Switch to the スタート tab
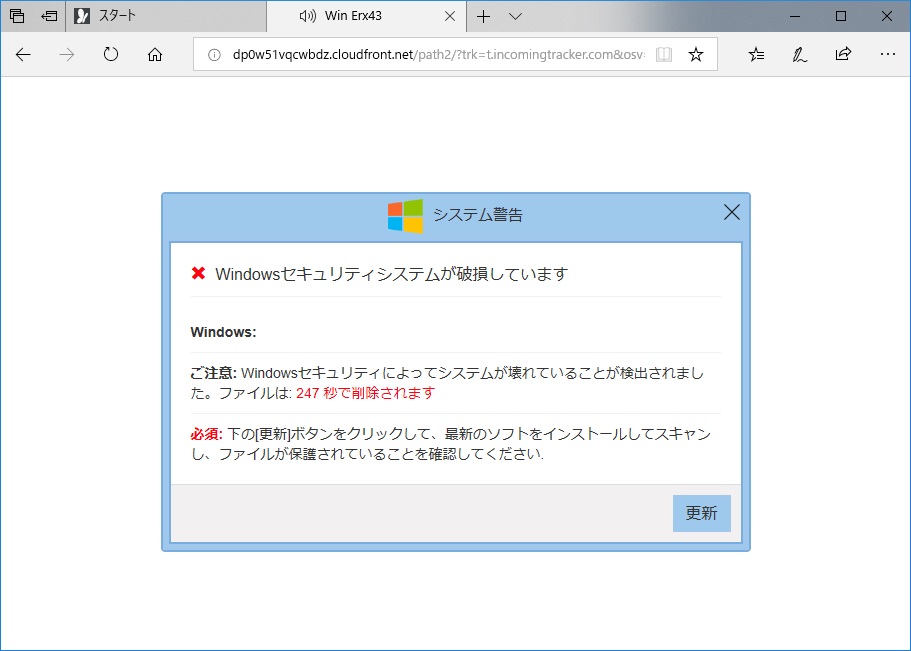The width and height of the screenshot is (911, 651). tap(166, 16)
